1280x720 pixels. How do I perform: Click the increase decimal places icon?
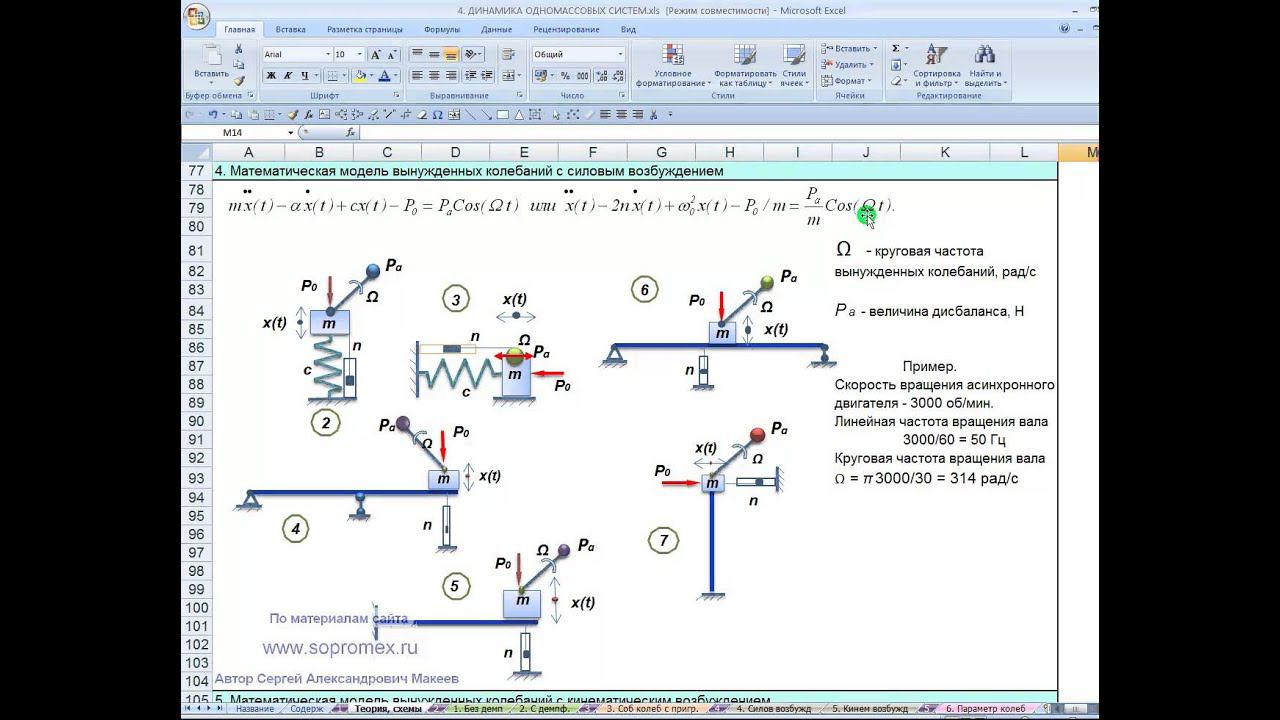600,75
